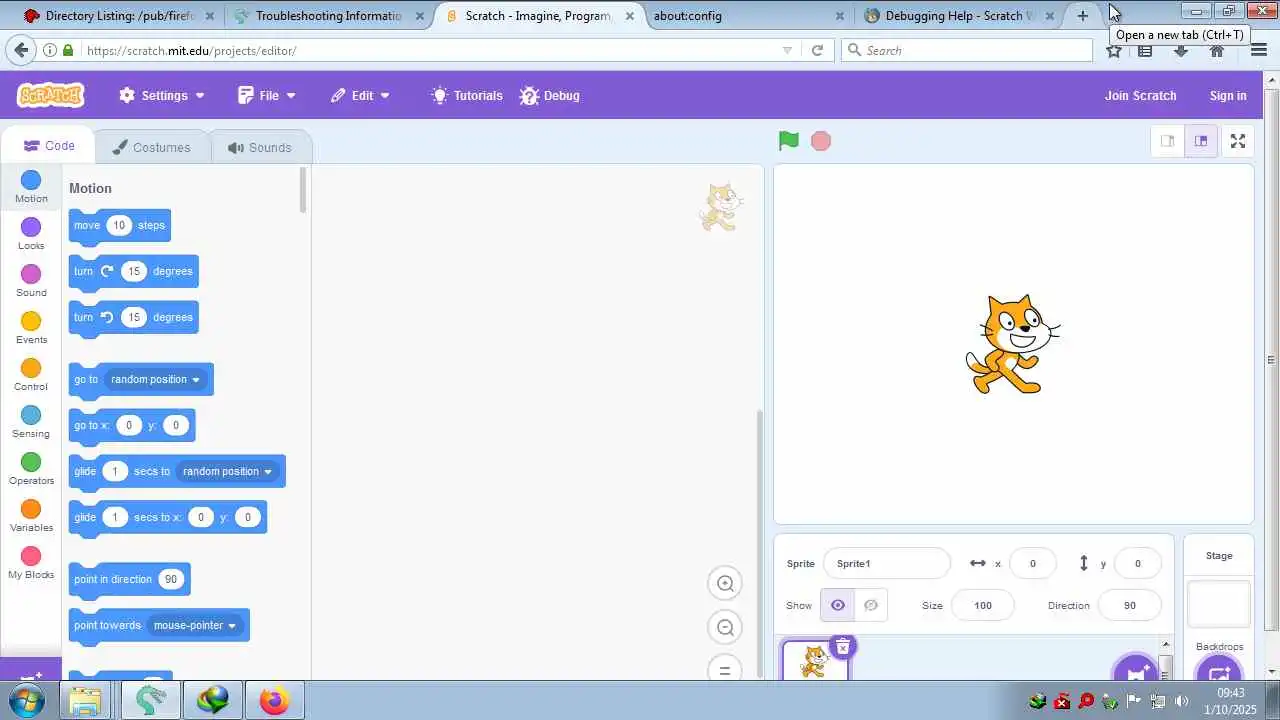Hide the sprite with crossed-eye icon
Image resolution: width=1280 pixels, height=720 pixels.
871,605
